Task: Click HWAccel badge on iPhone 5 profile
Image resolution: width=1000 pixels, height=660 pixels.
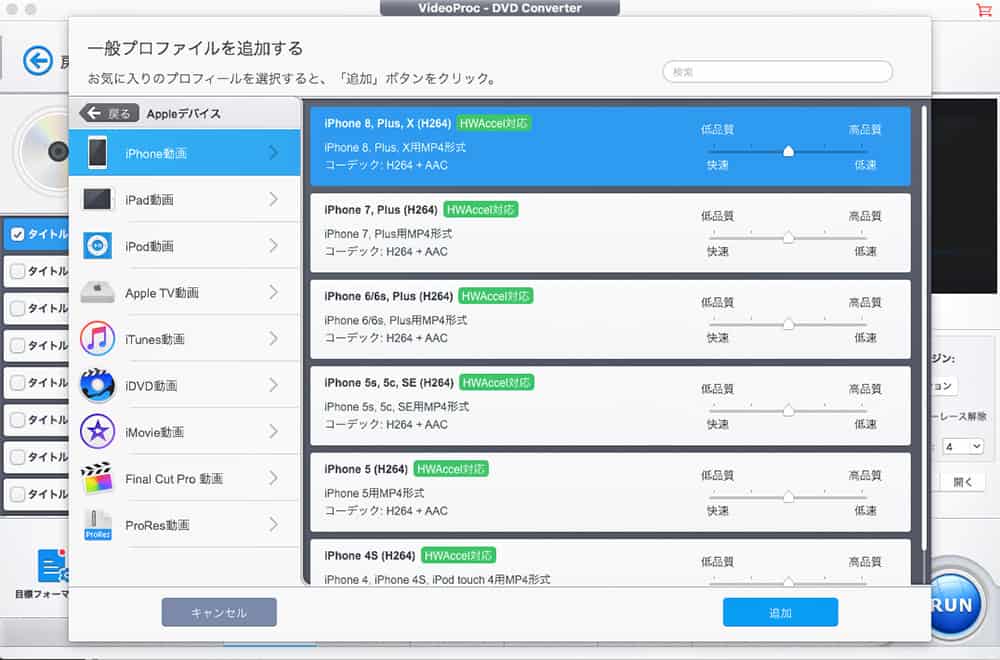Action: click(451, 469)
